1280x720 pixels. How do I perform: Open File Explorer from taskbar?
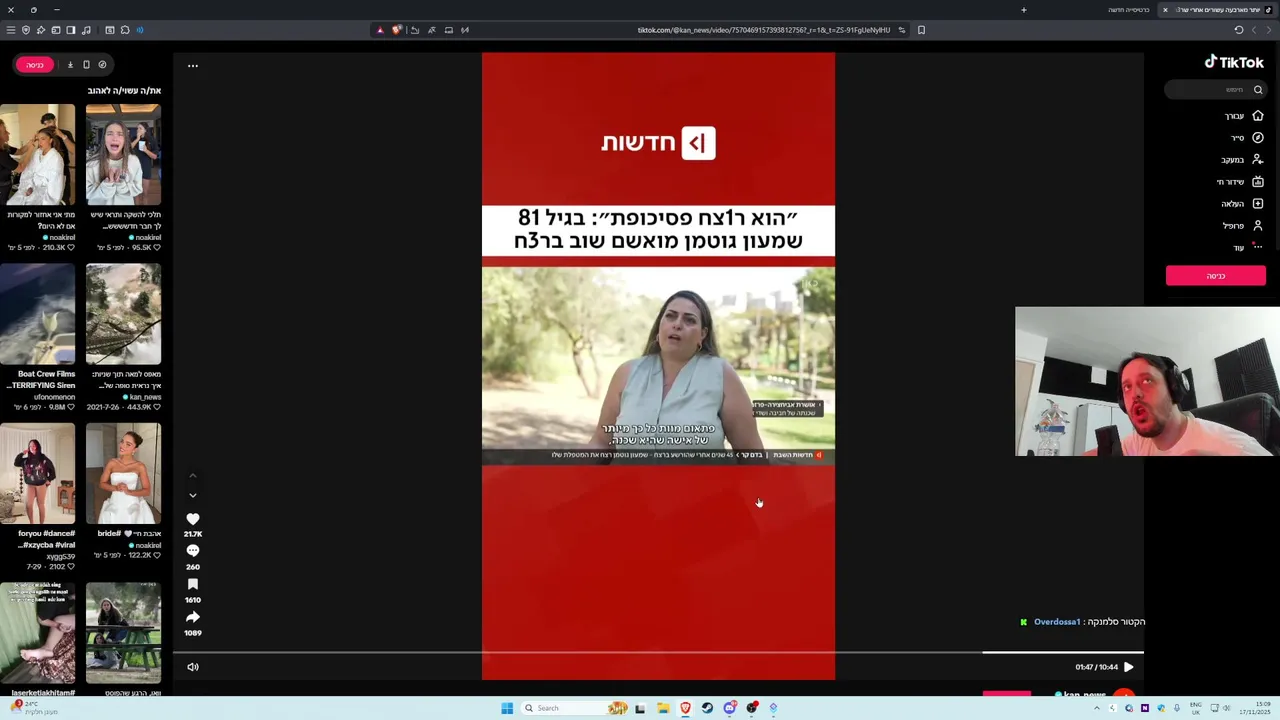point(663,708)
